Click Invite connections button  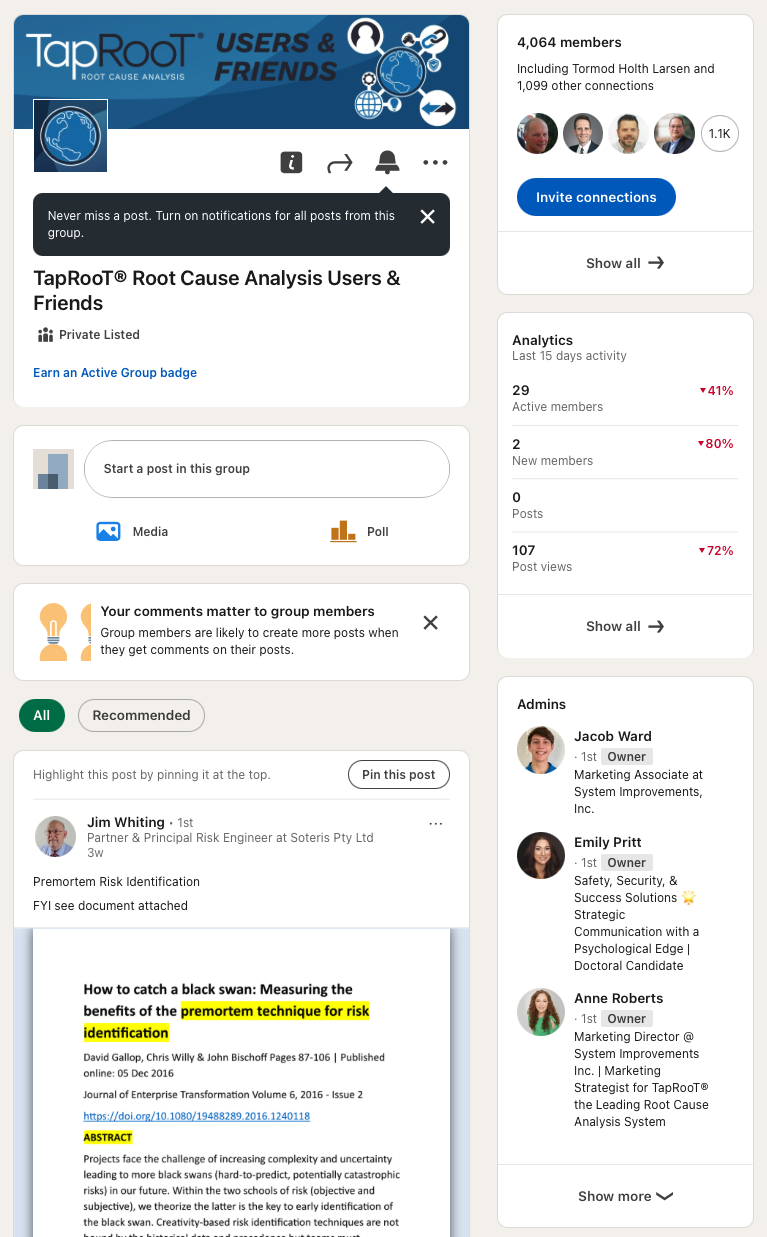596,197
